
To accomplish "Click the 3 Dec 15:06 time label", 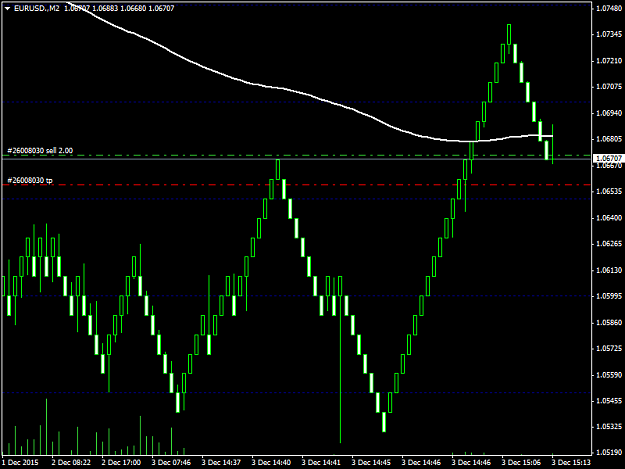I will pyautogui.click(x=521, y=463).
